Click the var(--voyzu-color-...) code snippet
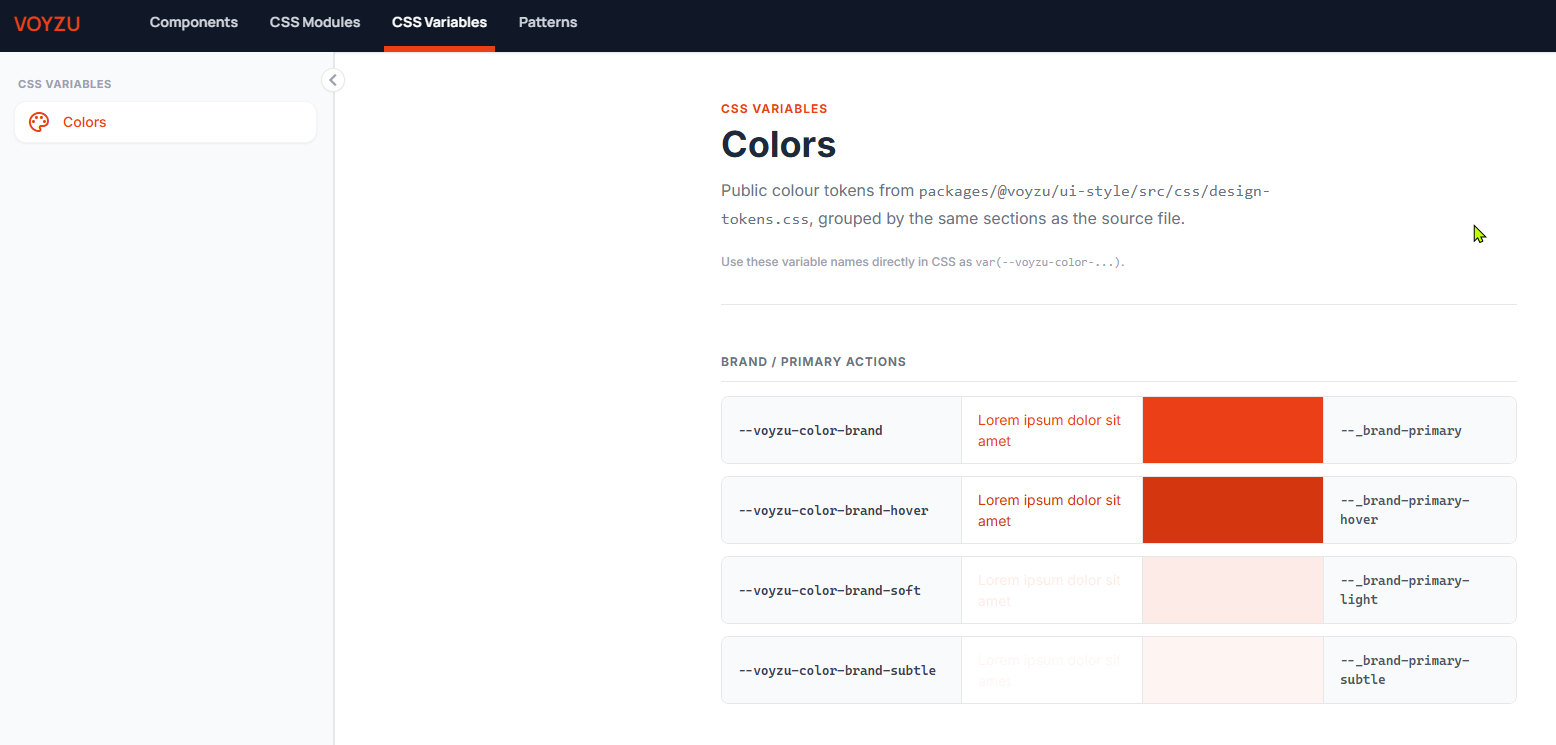This screenshot has width=1556, height=745. pos(1050,262)
